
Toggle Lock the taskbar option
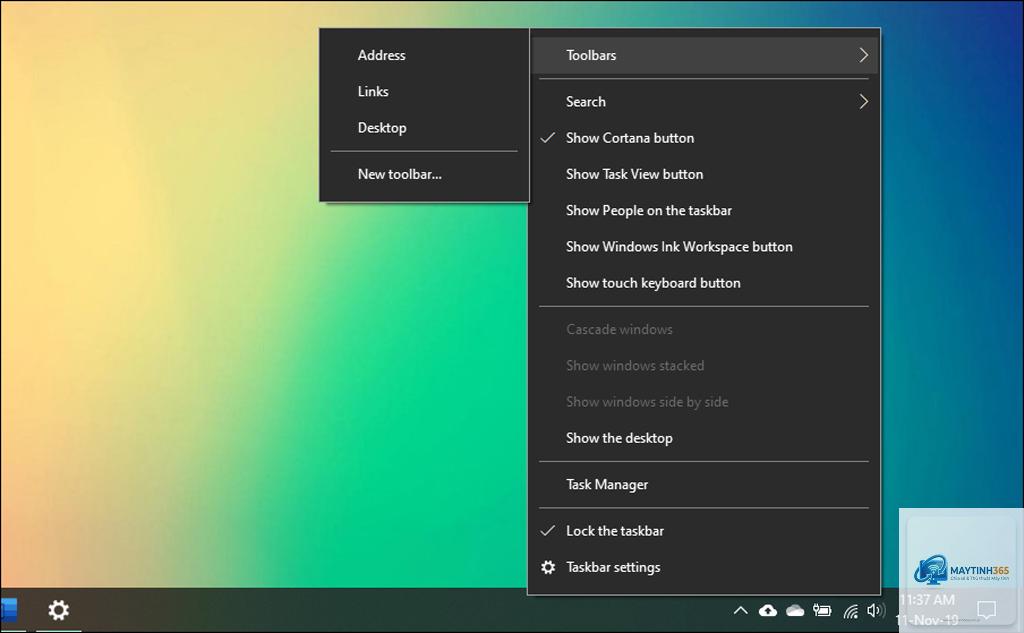click(x=704, y=530)
